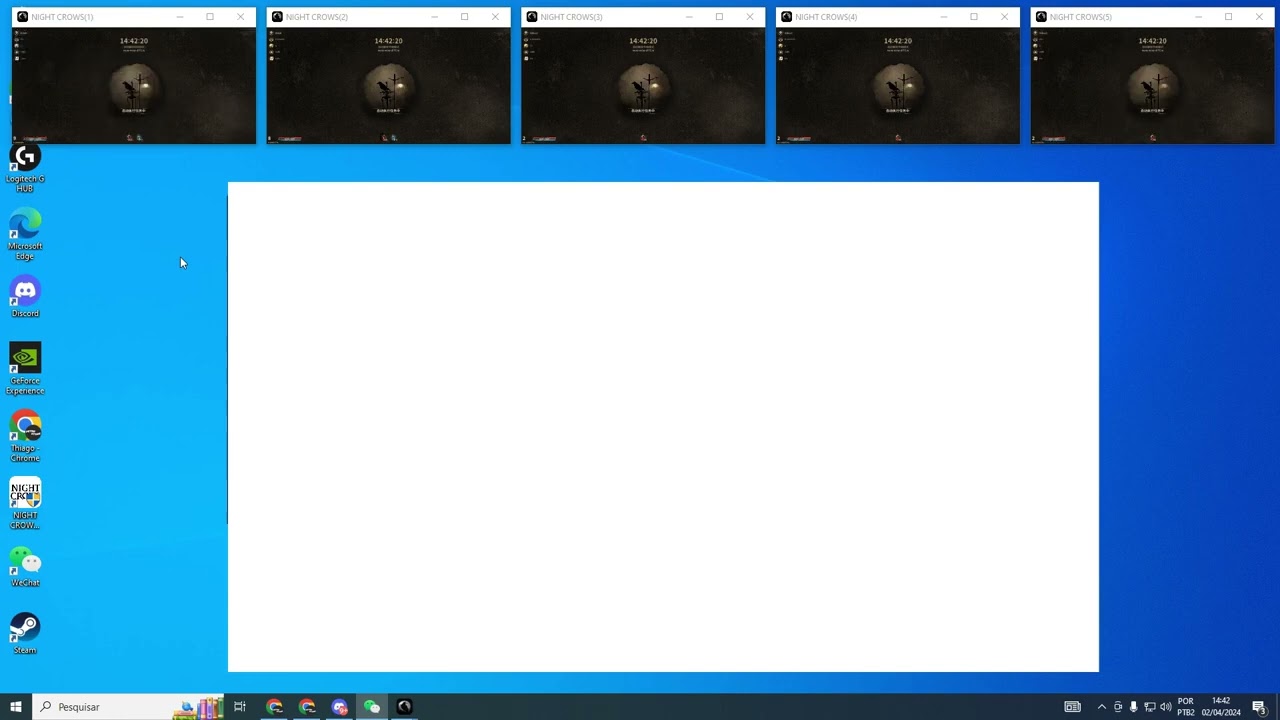Click the crow emblem in NIGHT CROWS(5)

point(1153,89)
